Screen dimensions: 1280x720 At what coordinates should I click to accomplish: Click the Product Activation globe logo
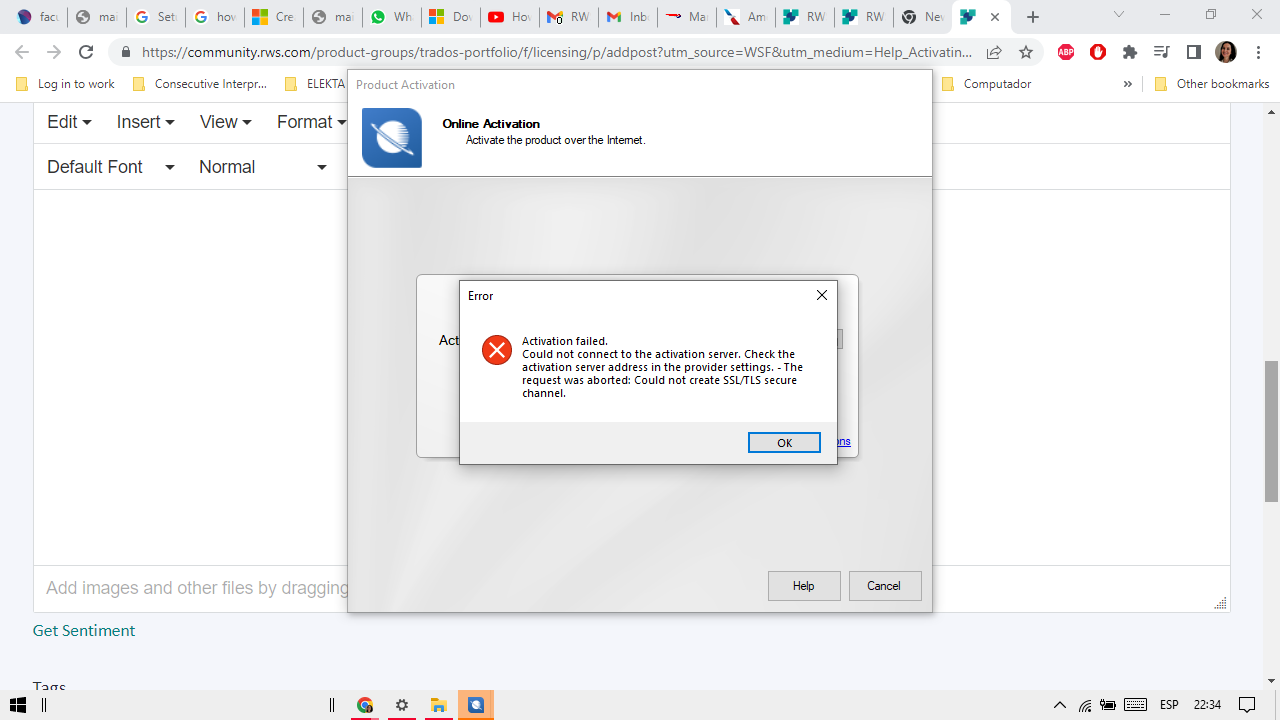391,138
